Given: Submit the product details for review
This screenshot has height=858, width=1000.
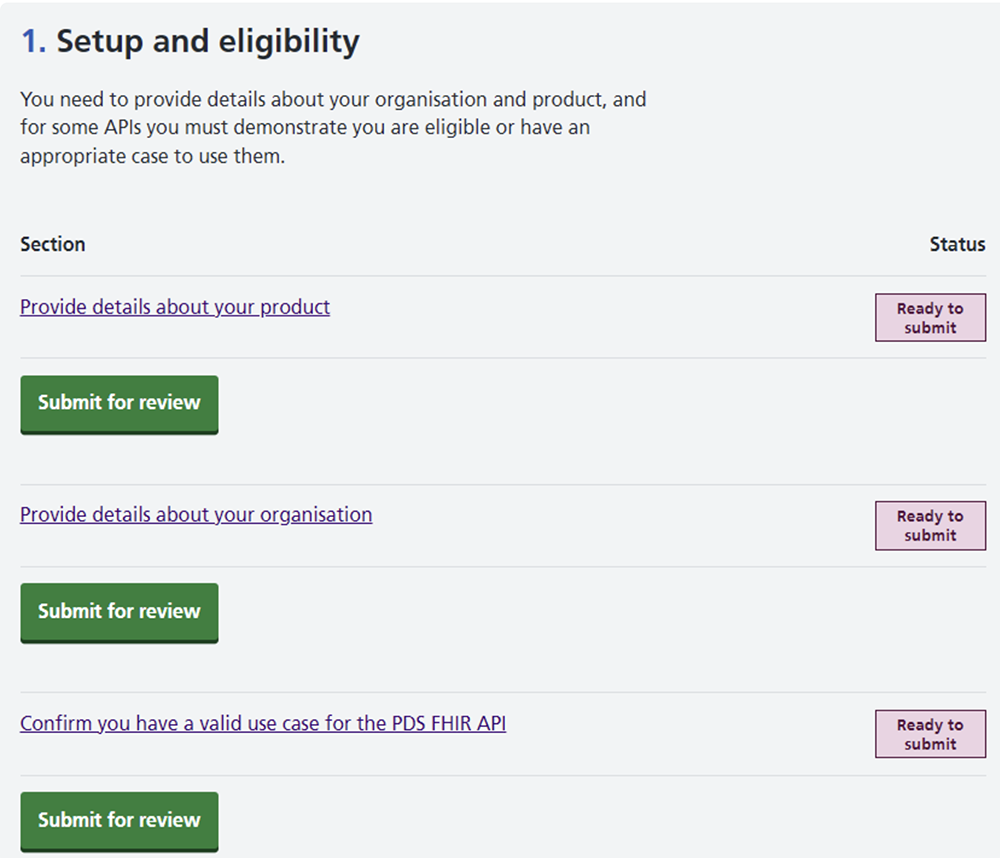Looking at the screenshot, I should point(119,403).
